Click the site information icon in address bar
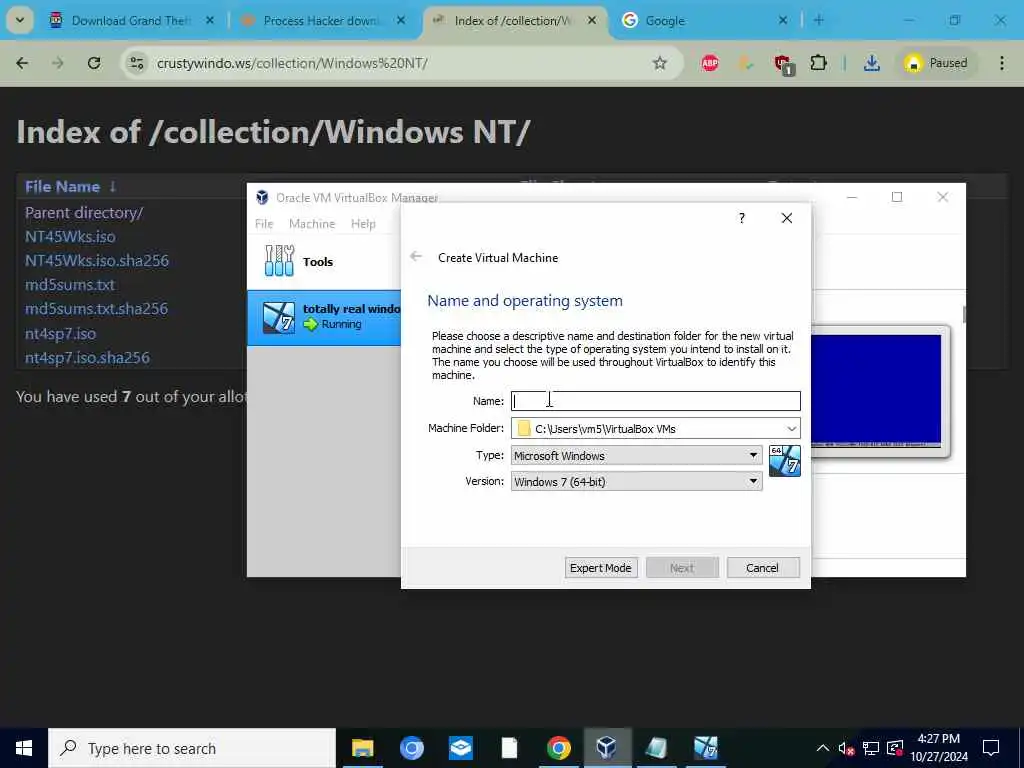The width and height of the screenshot is (1024, 768). click(136, 63)
